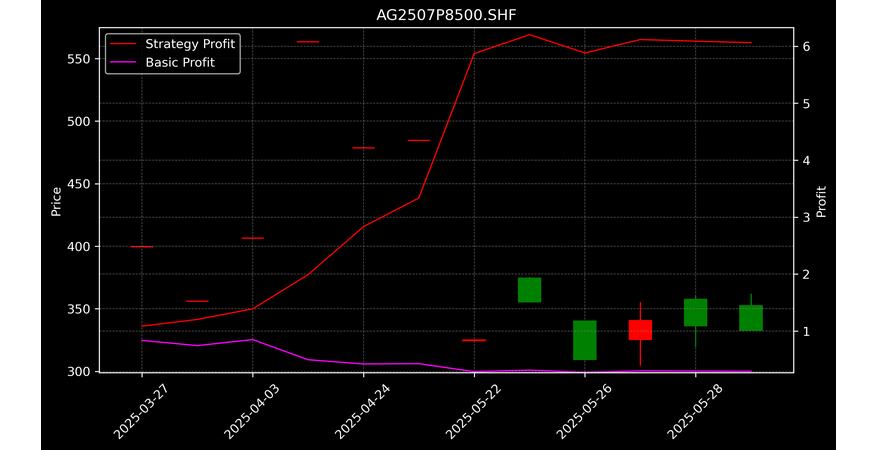Click the 3 profit tick label
The width and height of the screenshot is (878, 450).
(x=806, y=217)
